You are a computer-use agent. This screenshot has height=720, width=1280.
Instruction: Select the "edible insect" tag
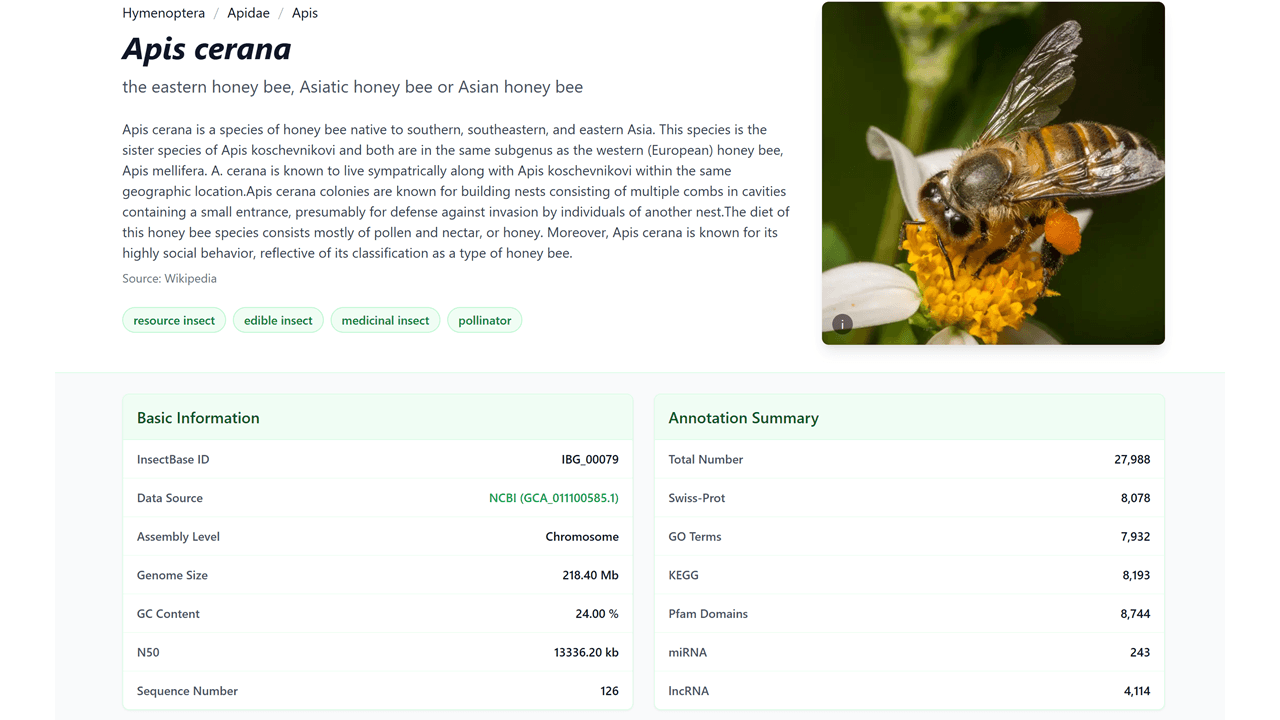278,320
